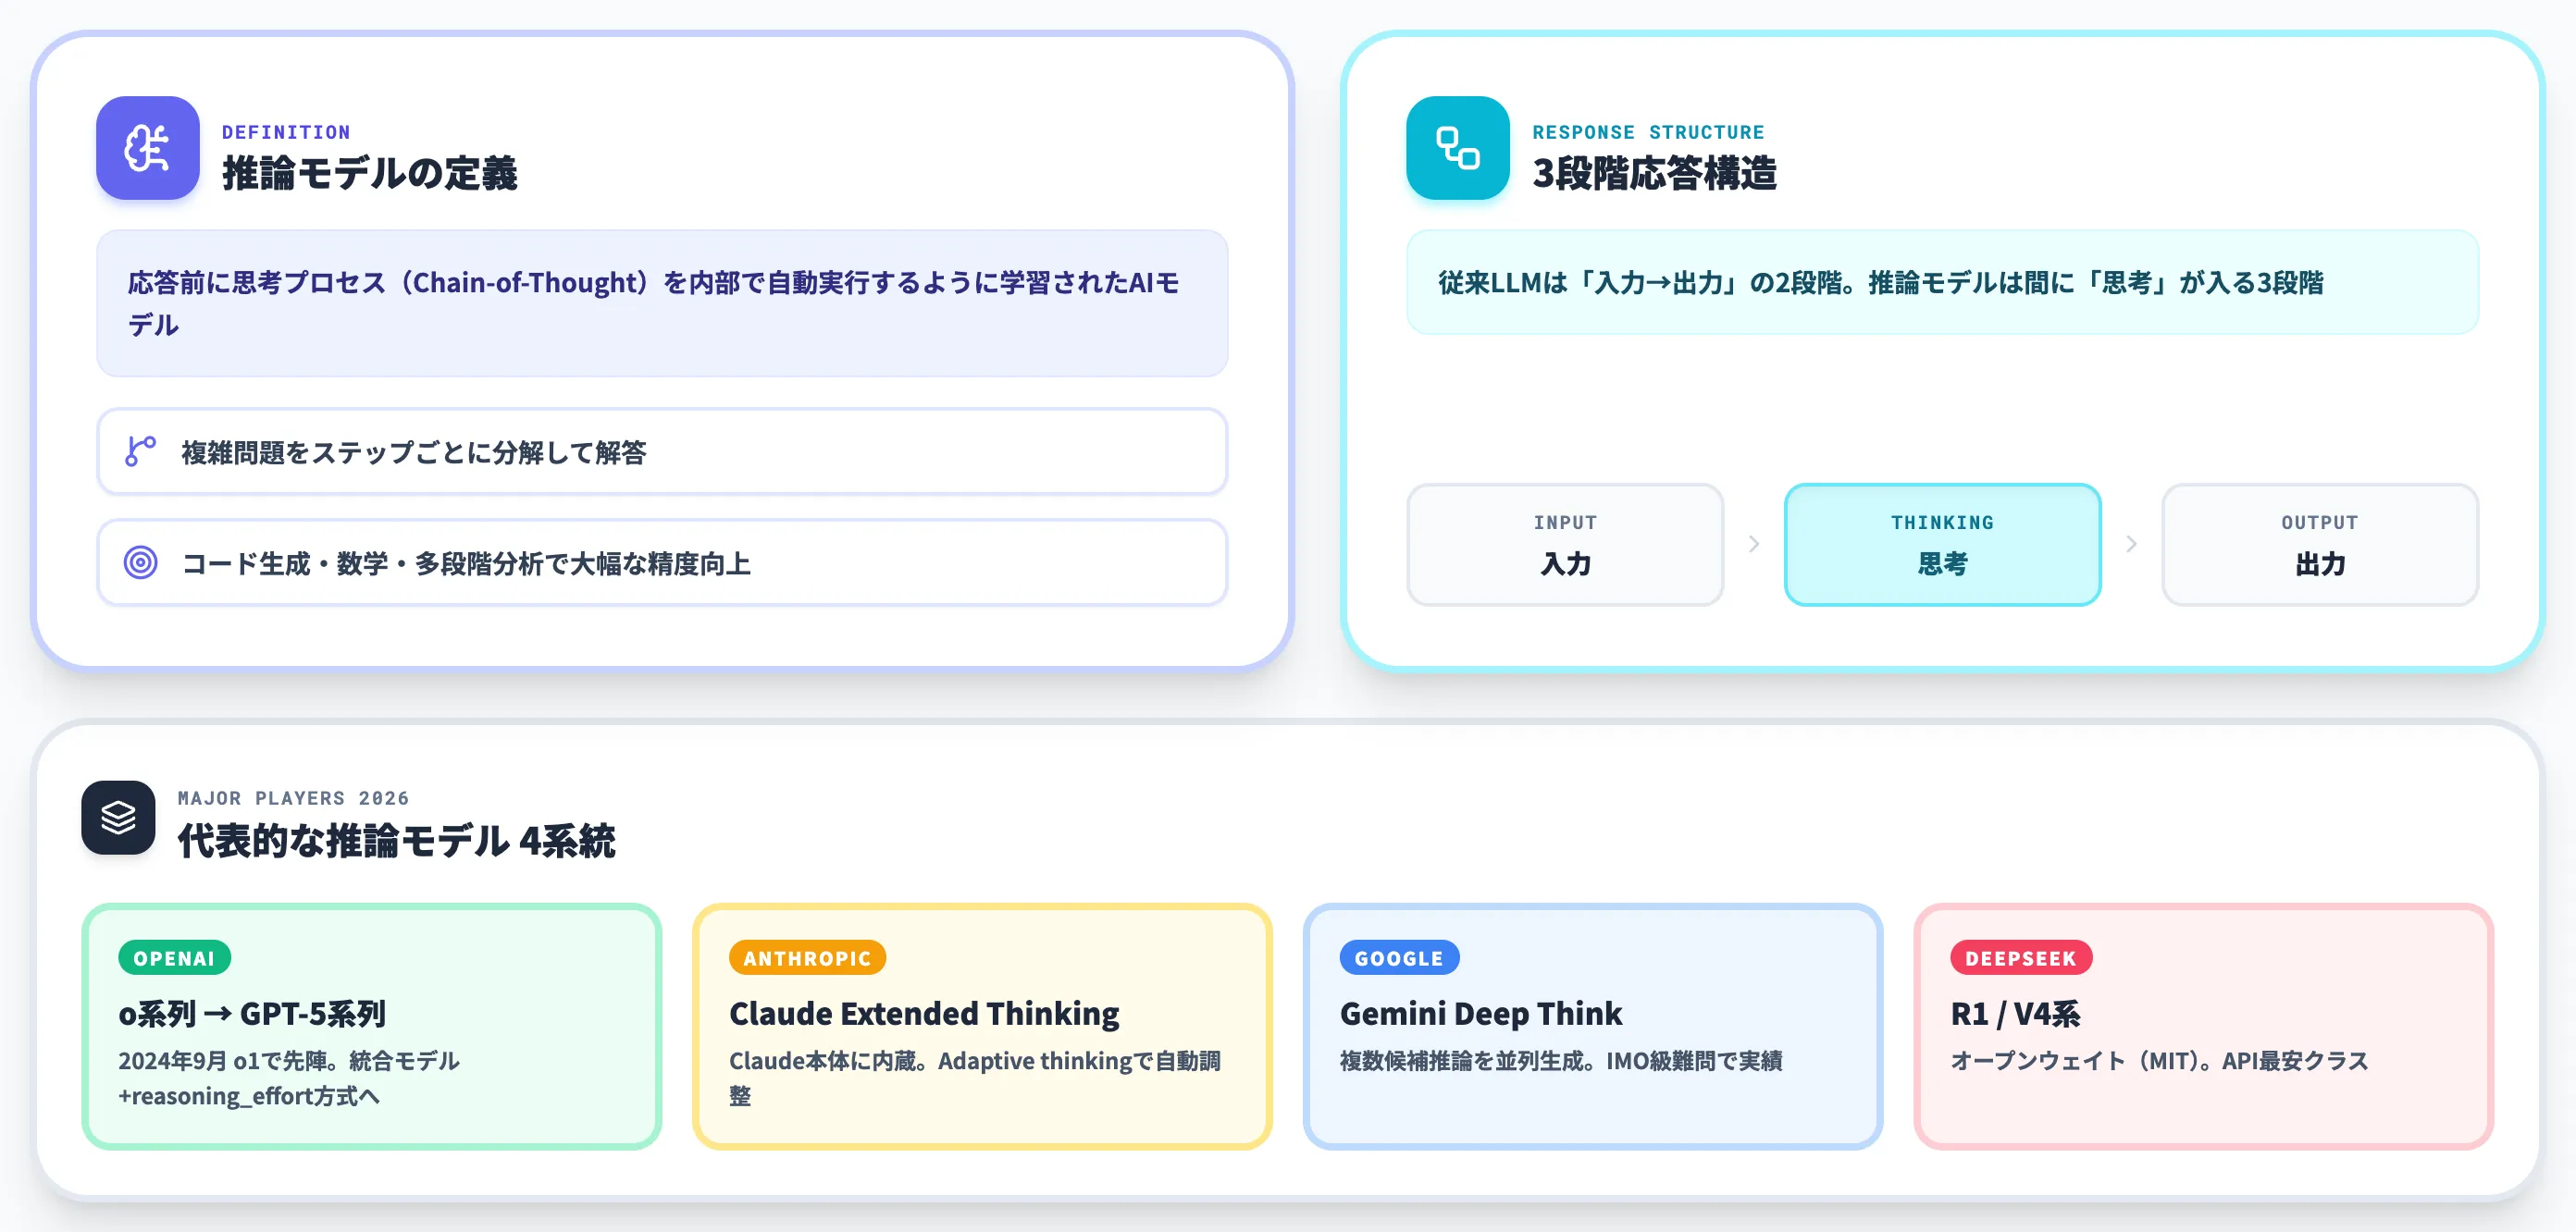Open the Gemini Deep Think card title
This screenshot has height=1232, width=2576.
point(1481,1013)
